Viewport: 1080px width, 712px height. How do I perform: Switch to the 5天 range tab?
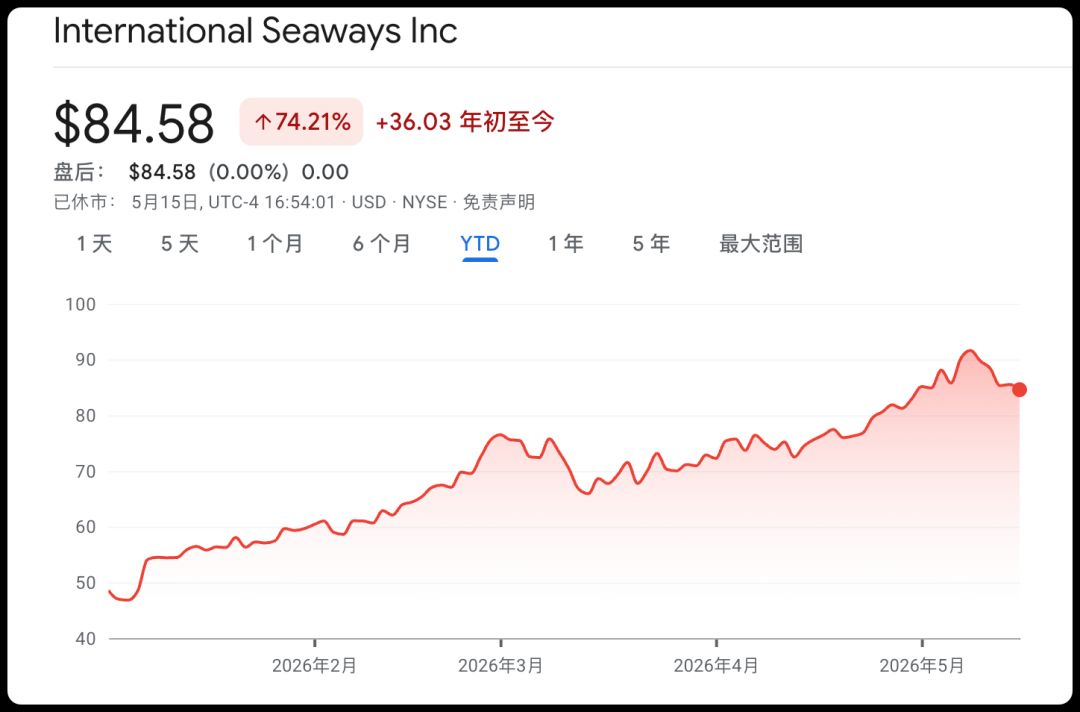[180, 244]
